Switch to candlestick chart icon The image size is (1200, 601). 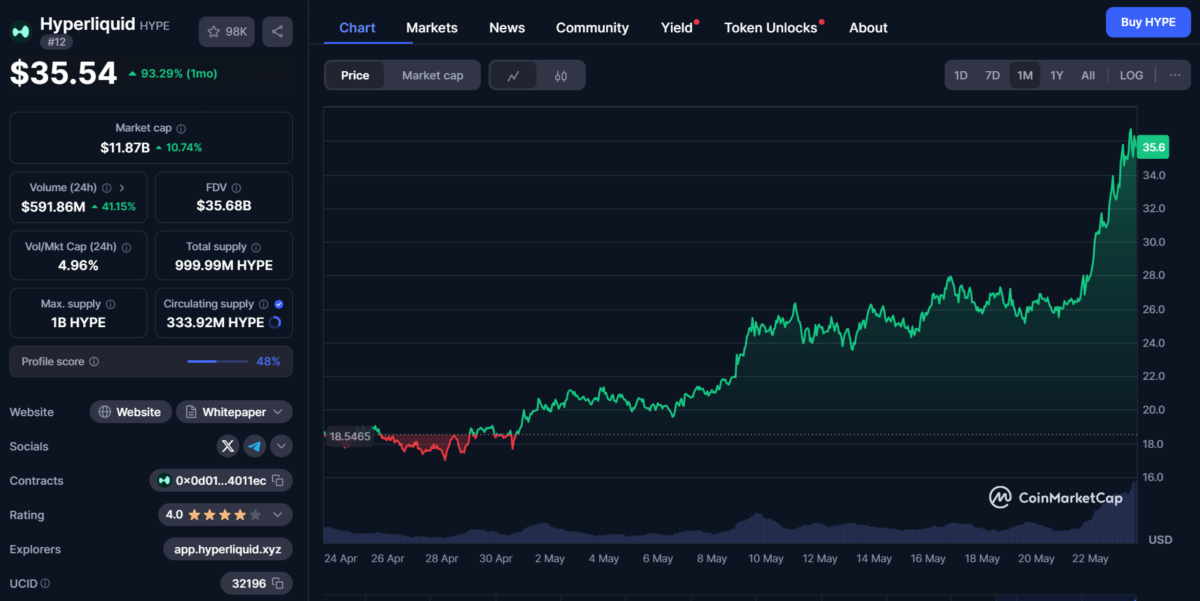point(560,76)
